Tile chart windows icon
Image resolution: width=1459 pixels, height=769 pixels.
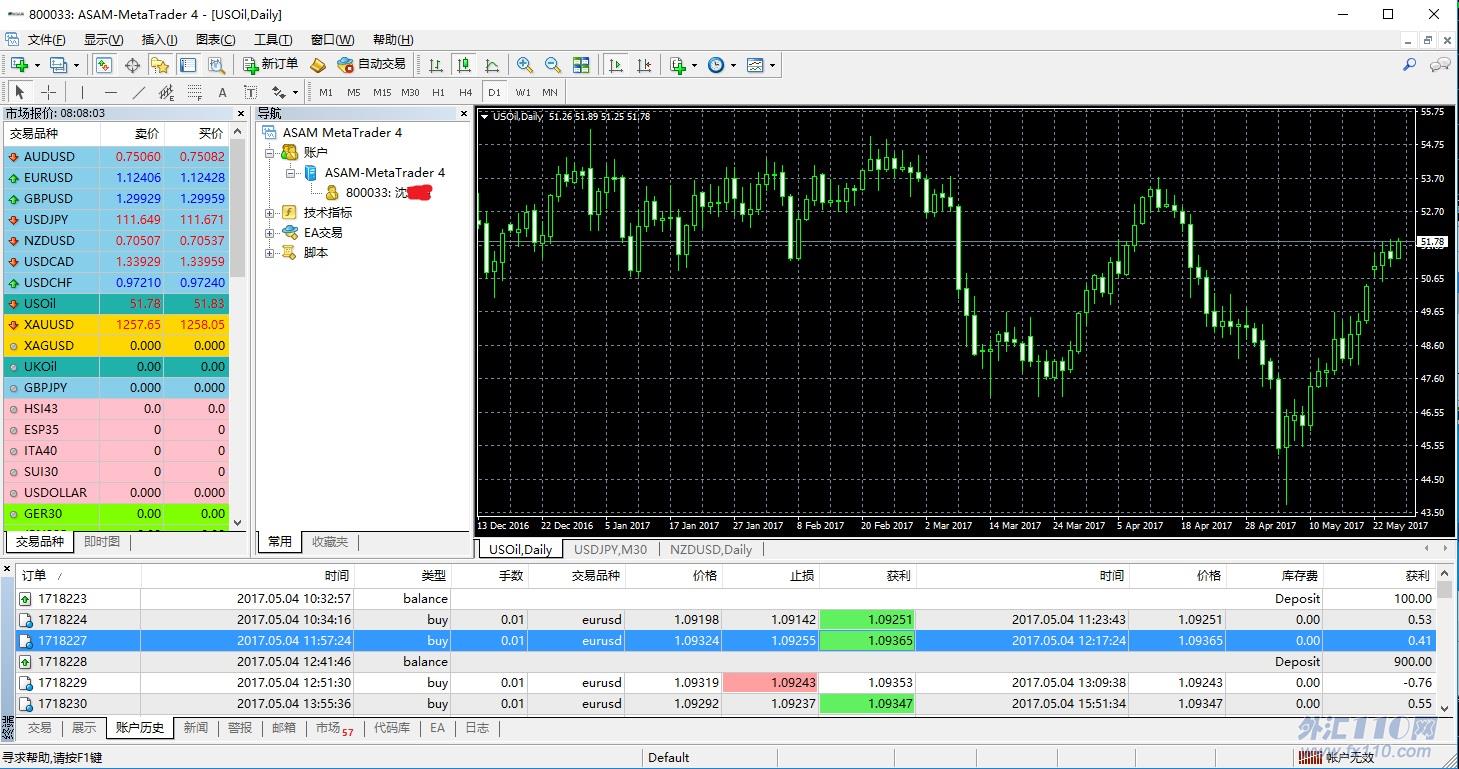coord(581,65)
